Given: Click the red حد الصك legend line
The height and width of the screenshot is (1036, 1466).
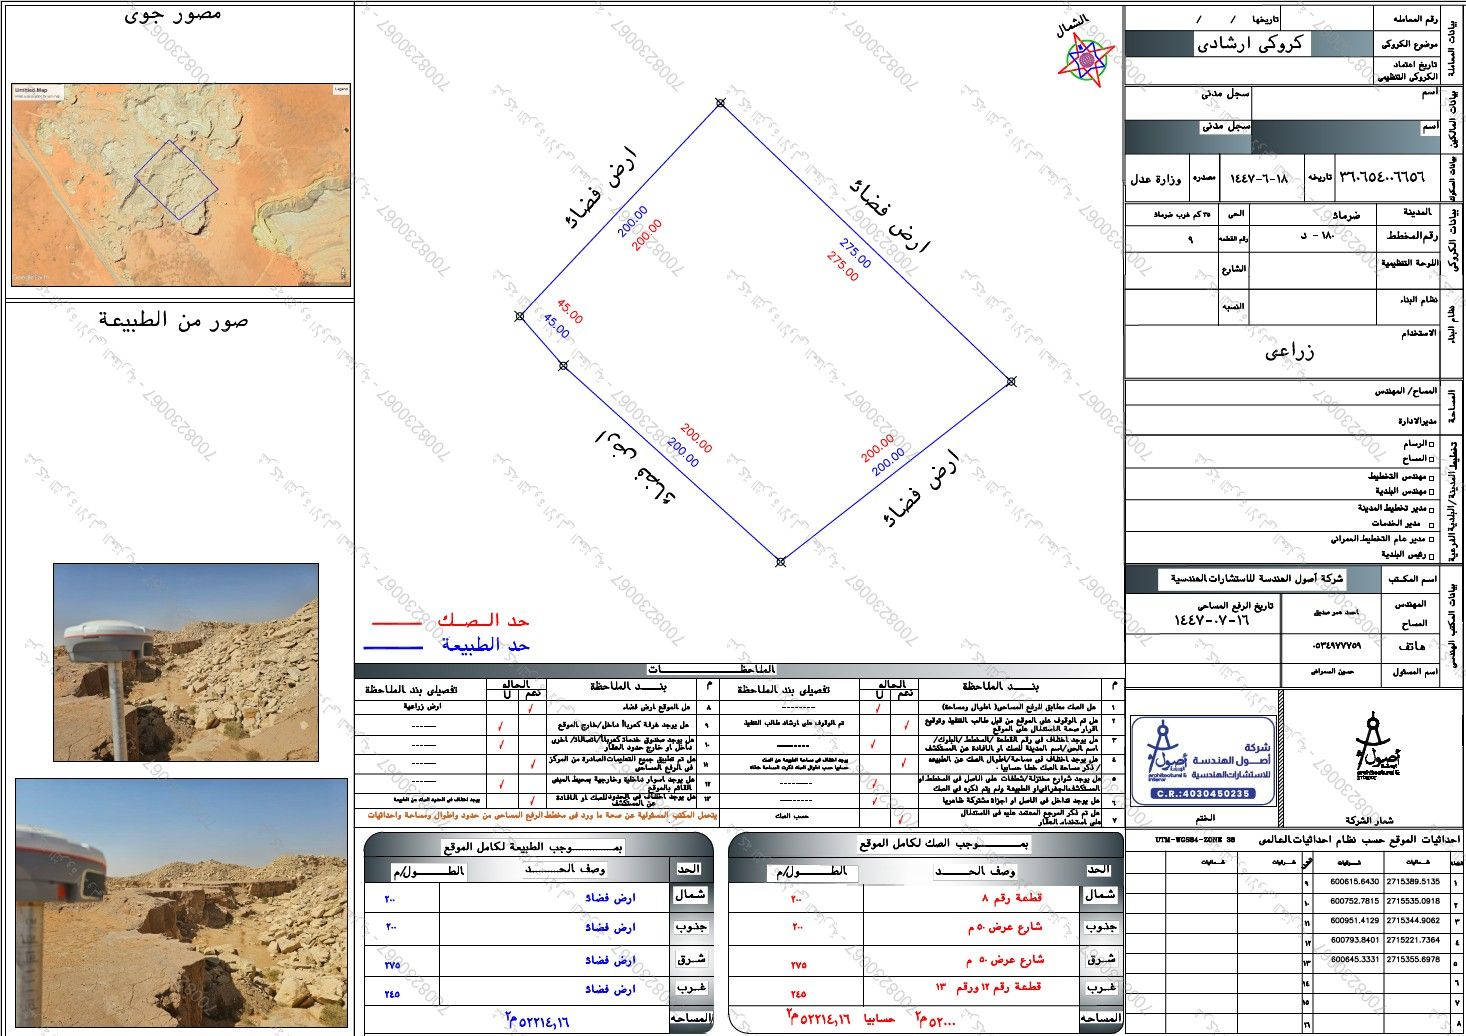Looking at the screenshot, I should (397, 622).
